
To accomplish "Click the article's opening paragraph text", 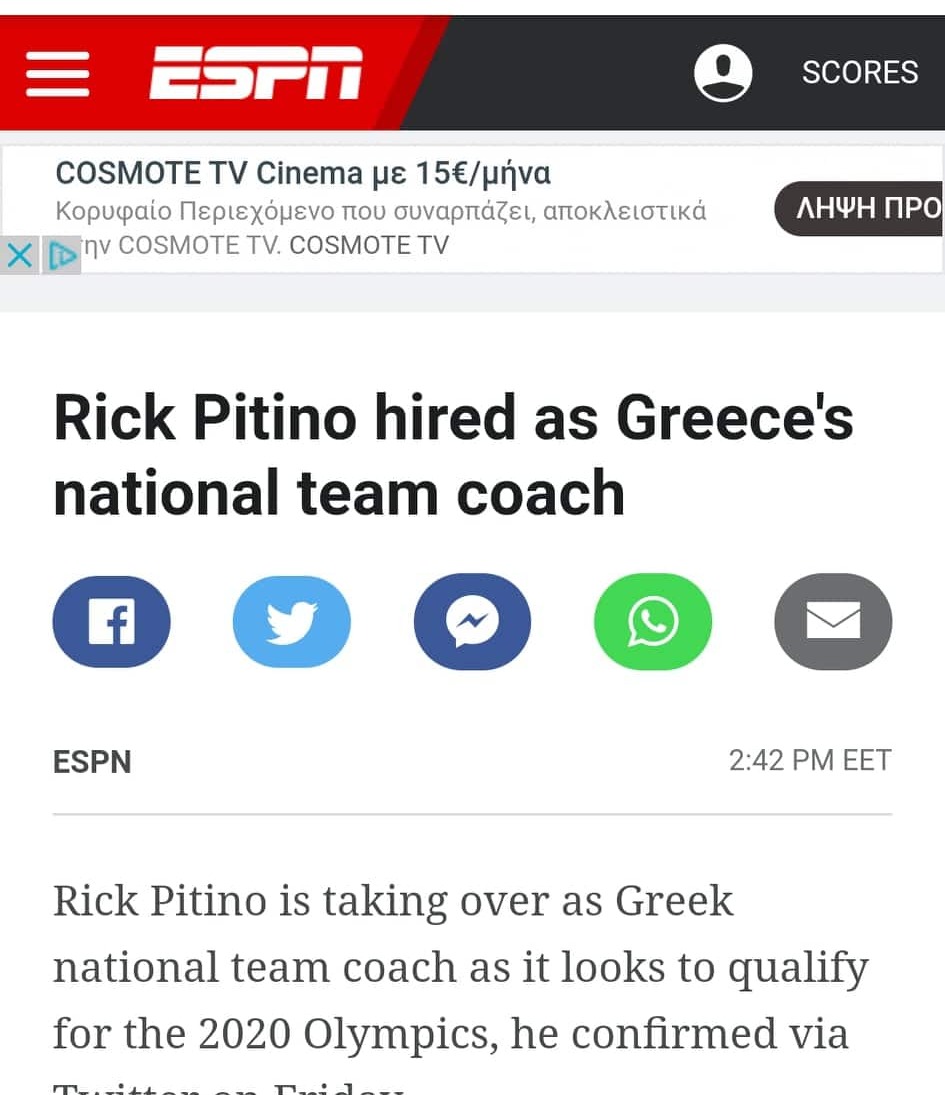I will pyautogui.click(x=460, y=967).
